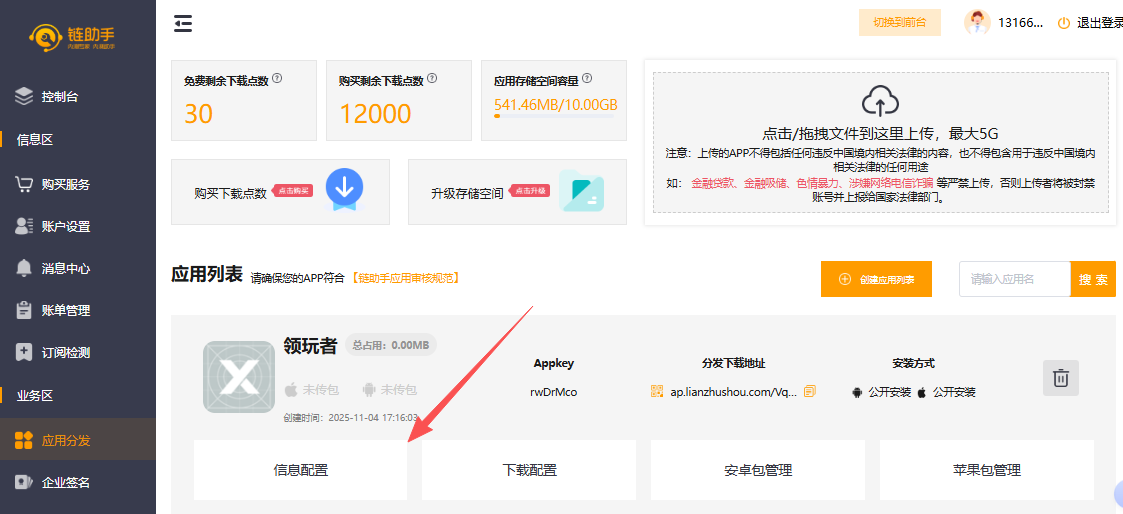The height and width of the screenshot is (514, 1123).
Task: Go to 账户设置 in the sidebar
Action: [65, 226]
